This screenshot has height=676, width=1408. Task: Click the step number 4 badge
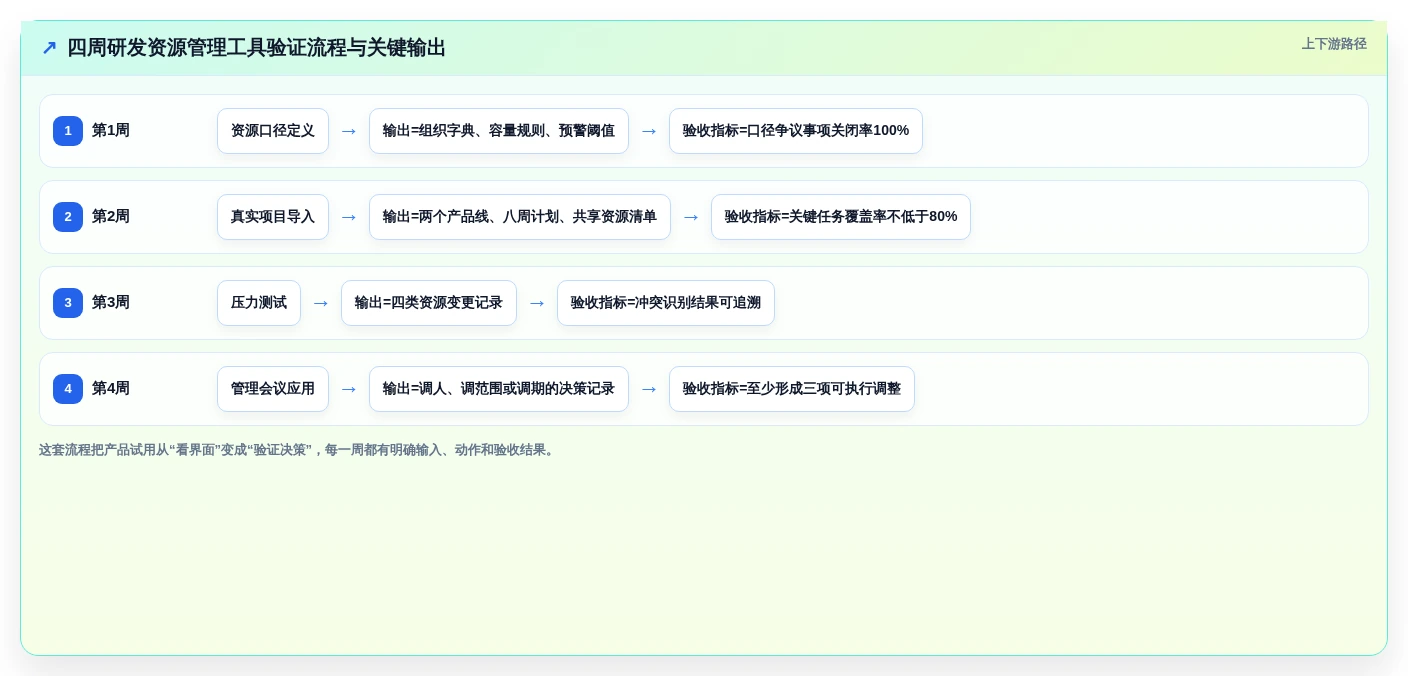point(68,389)
